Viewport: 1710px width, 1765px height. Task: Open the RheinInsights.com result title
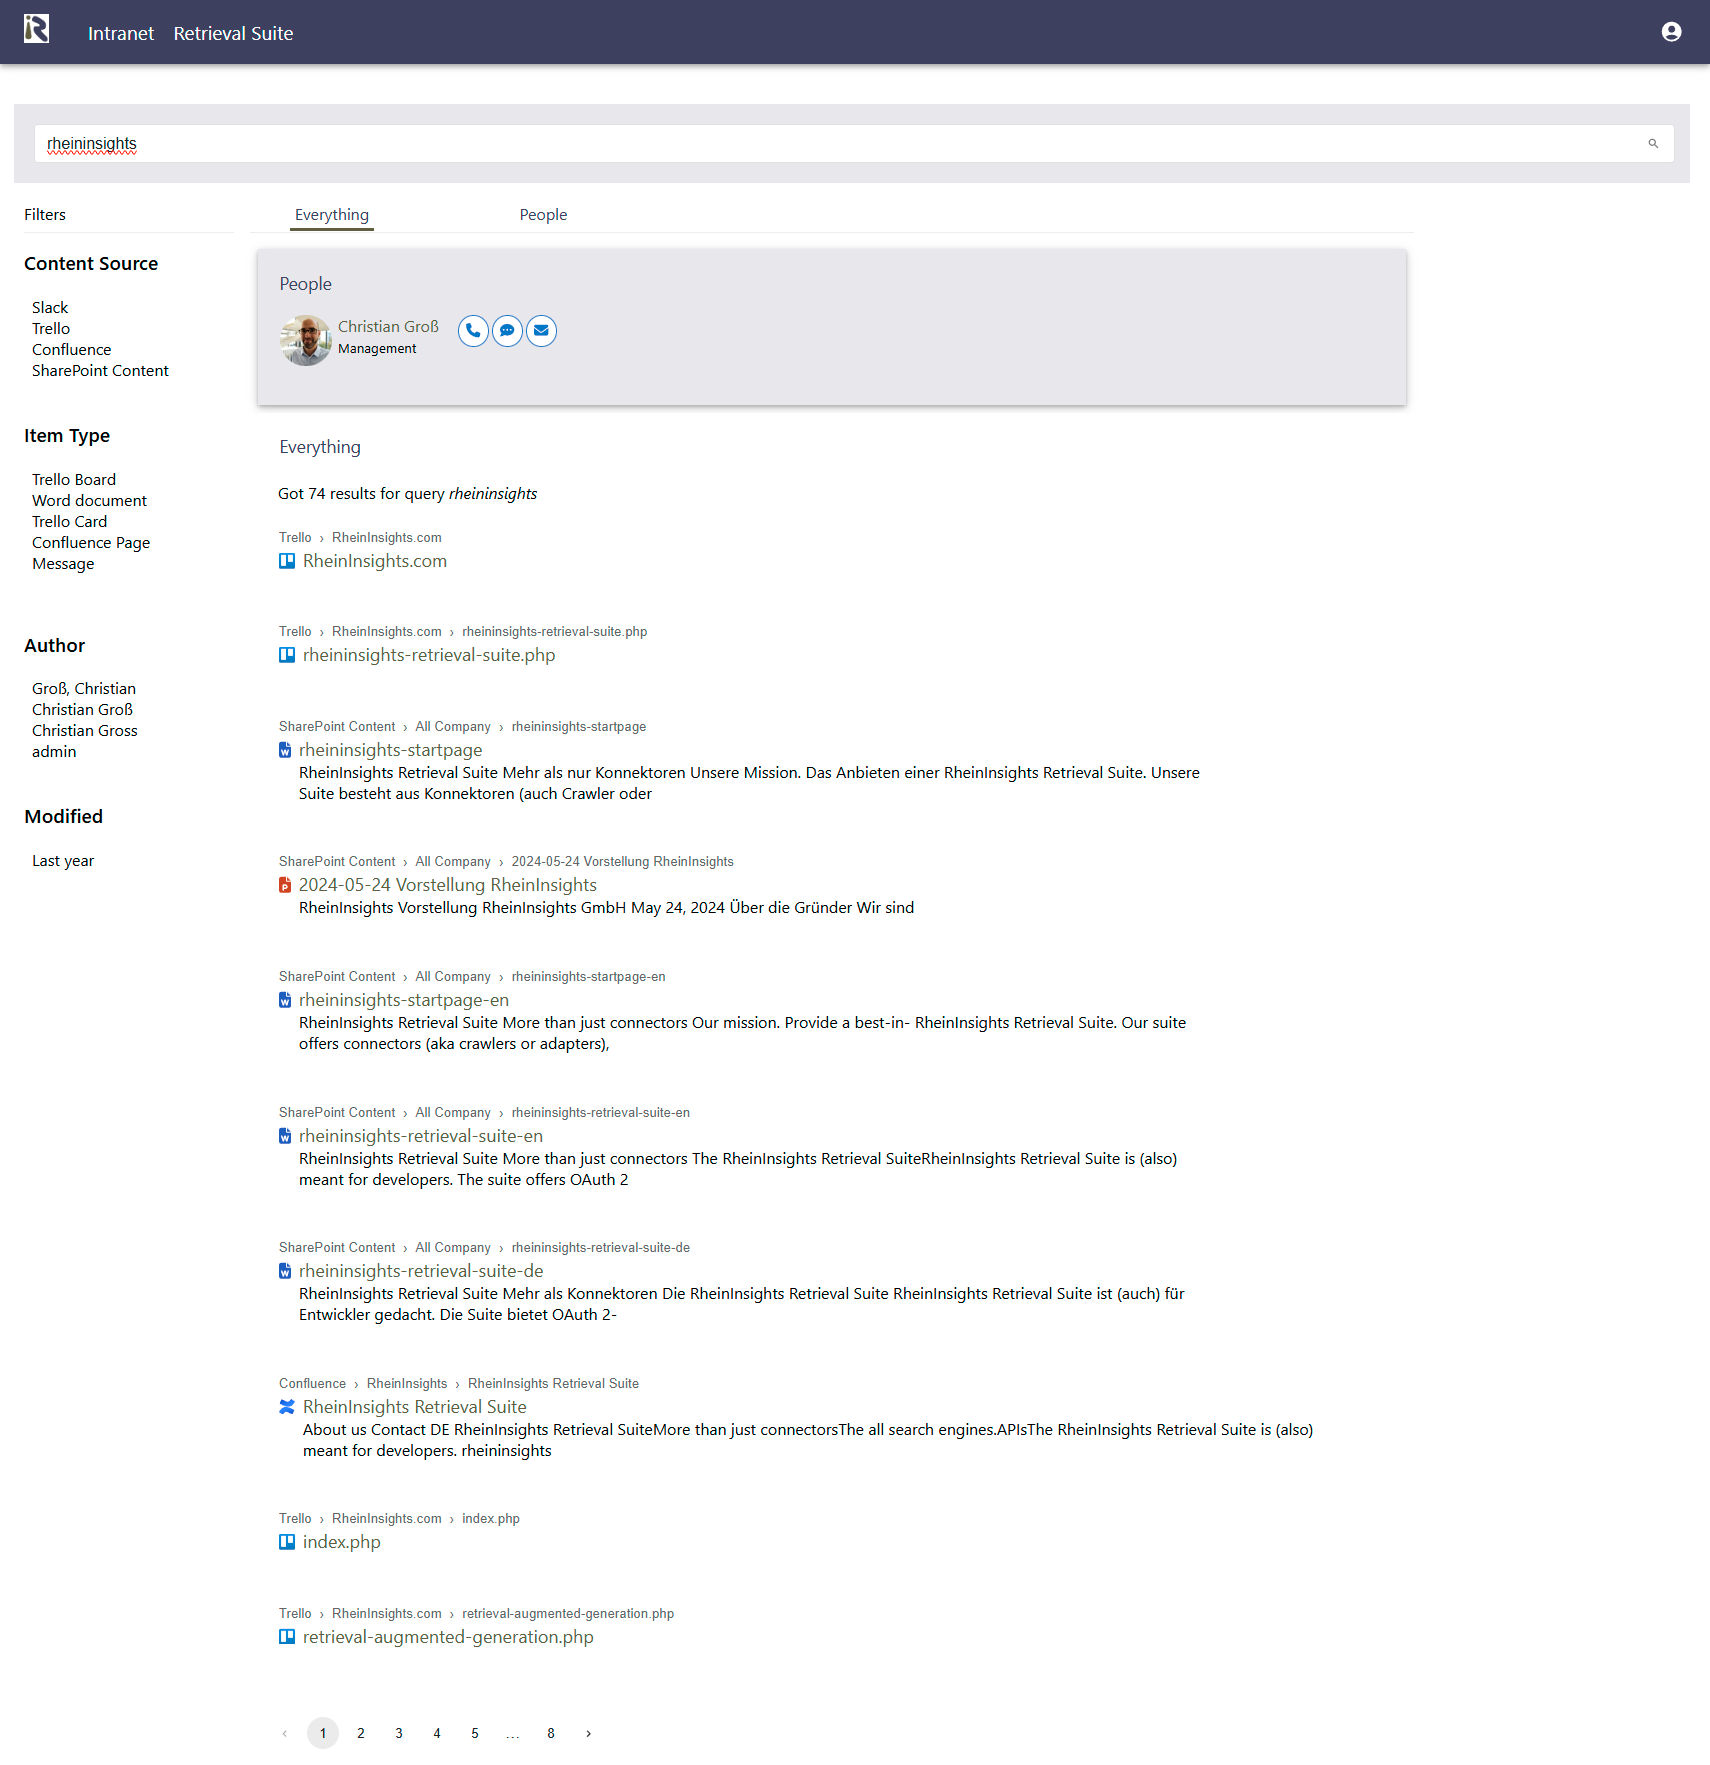(x=375, y=561)
